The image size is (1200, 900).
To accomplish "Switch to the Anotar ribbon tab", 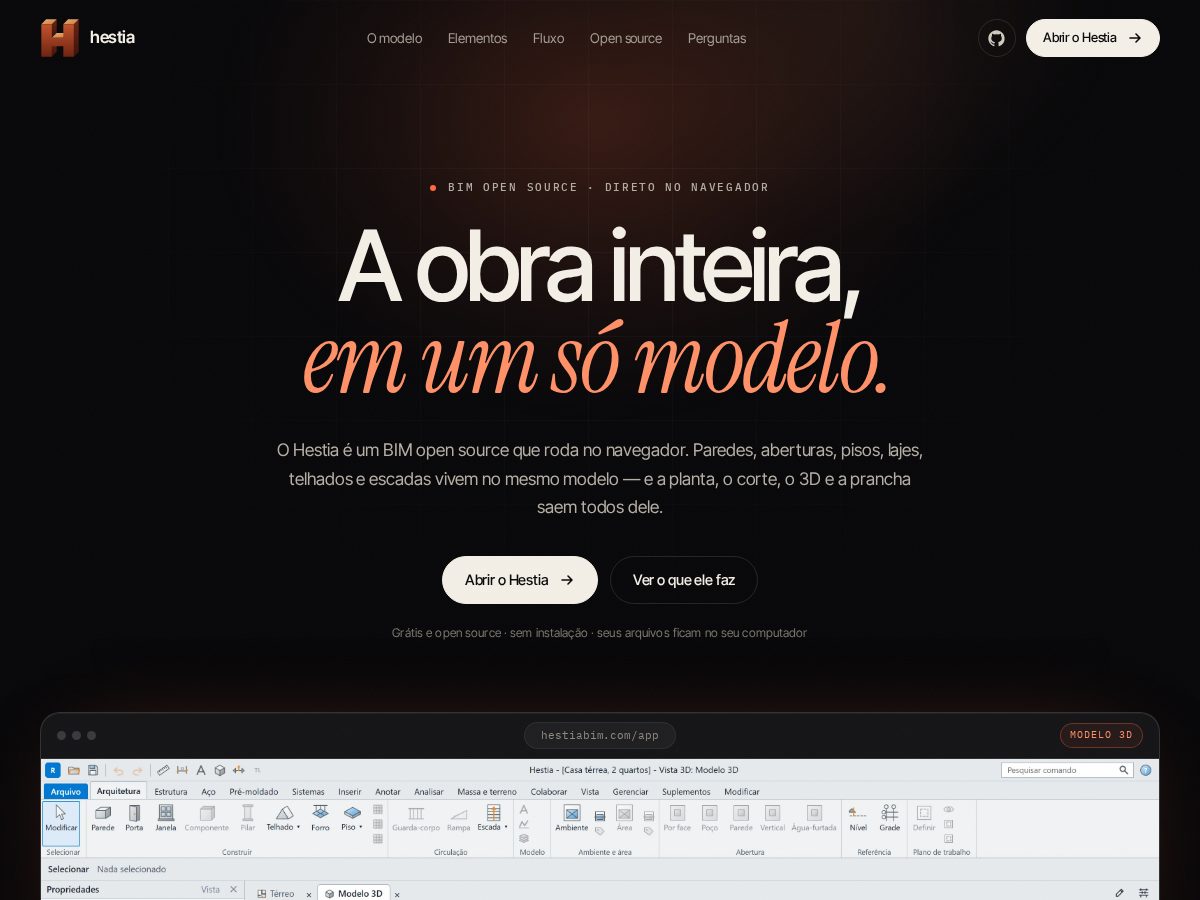I will (388, 791).
